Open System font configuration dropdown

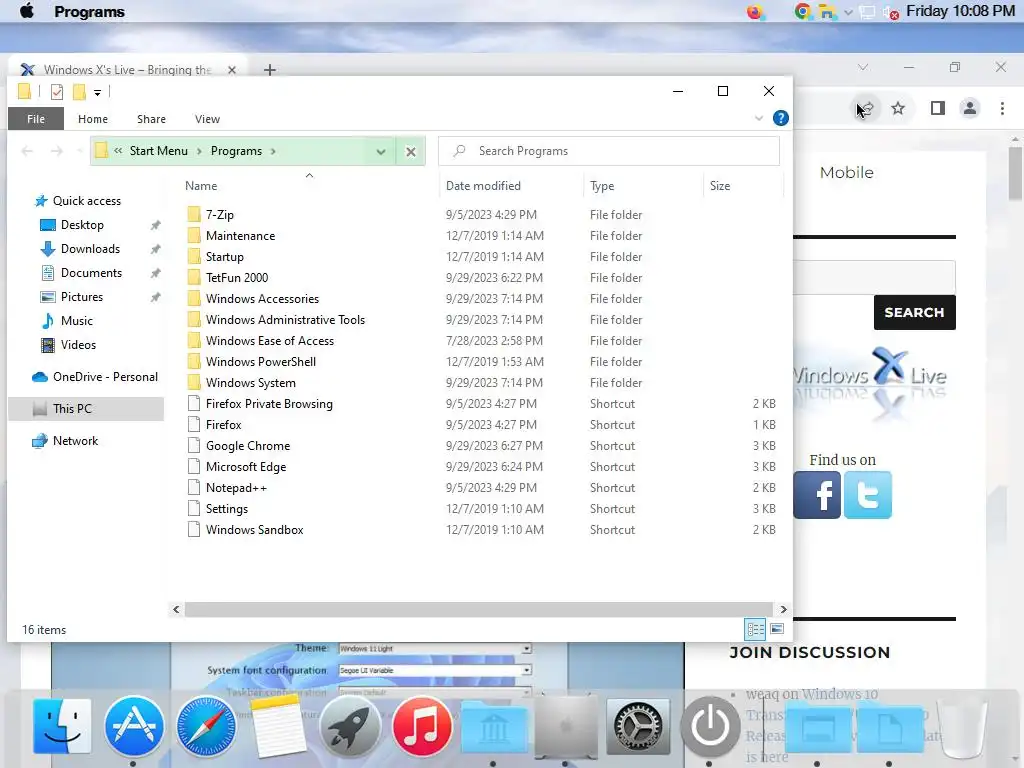[526, 670]
